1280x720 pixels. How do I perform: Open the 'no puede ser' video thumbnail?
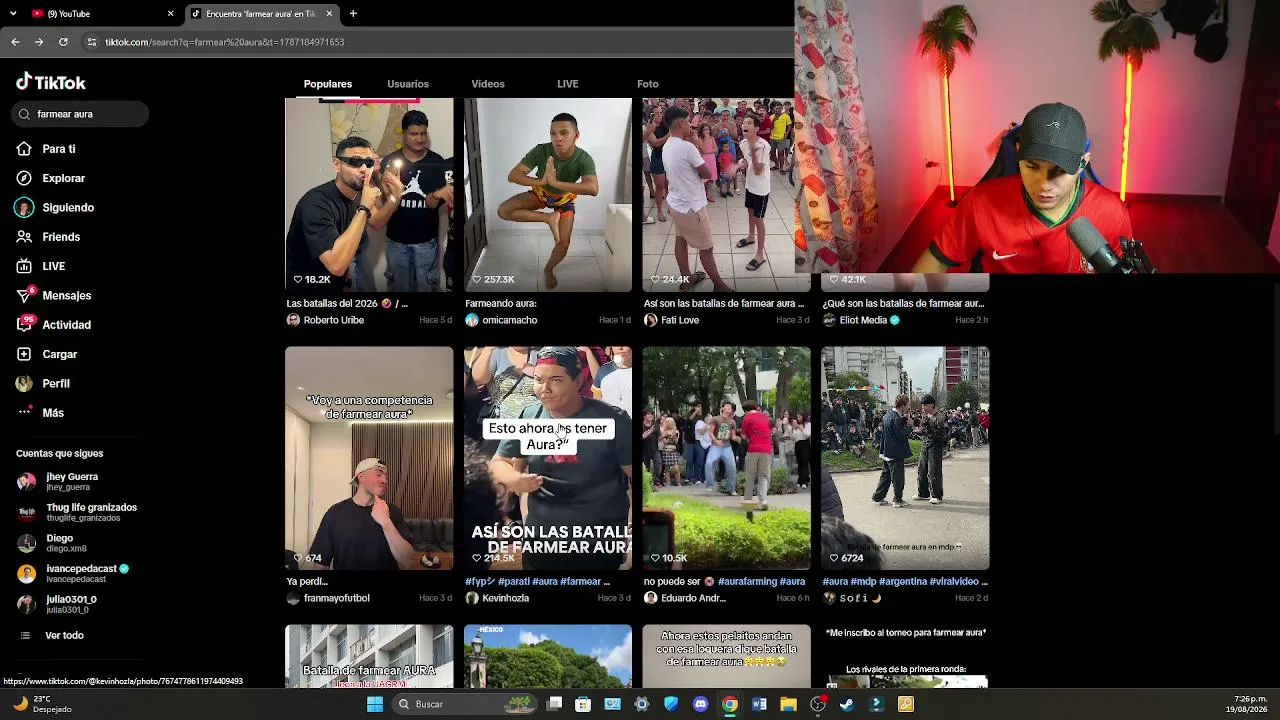[727, 458]
